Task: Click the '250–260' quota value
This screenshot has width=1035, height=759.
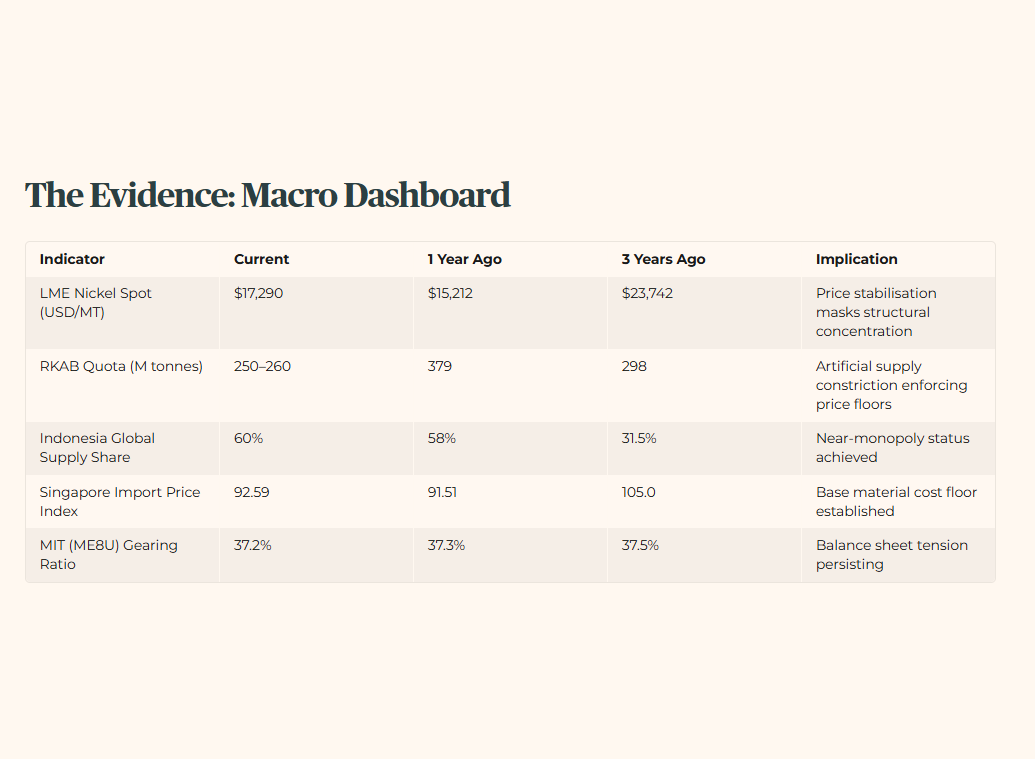Action: 262,366
